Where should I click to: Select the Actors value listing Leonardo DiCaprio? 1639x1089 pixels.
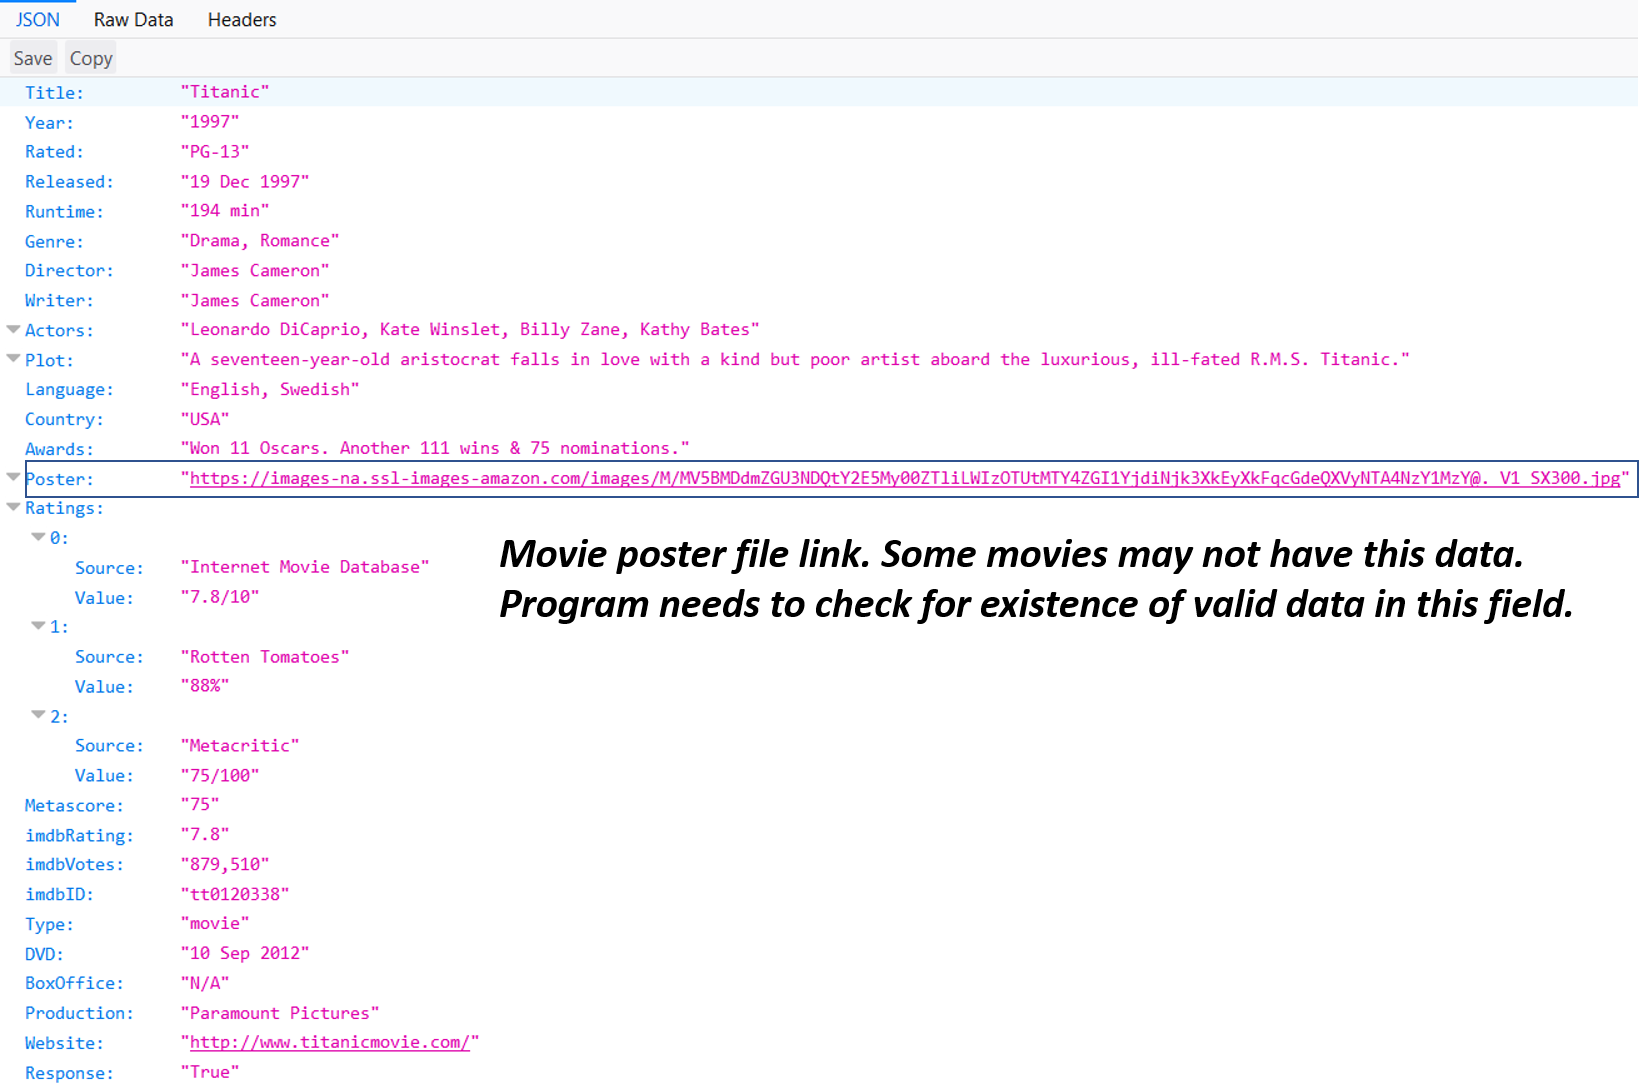(x=470, y=329)
